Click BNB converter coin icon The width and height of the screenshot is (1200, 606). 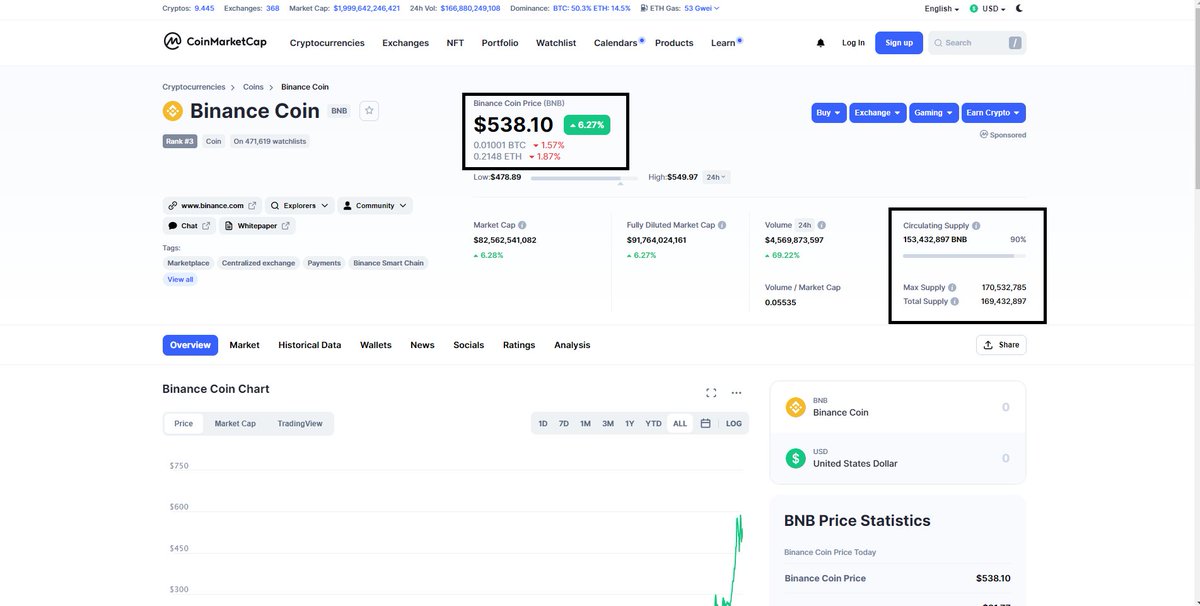[796, 407]
